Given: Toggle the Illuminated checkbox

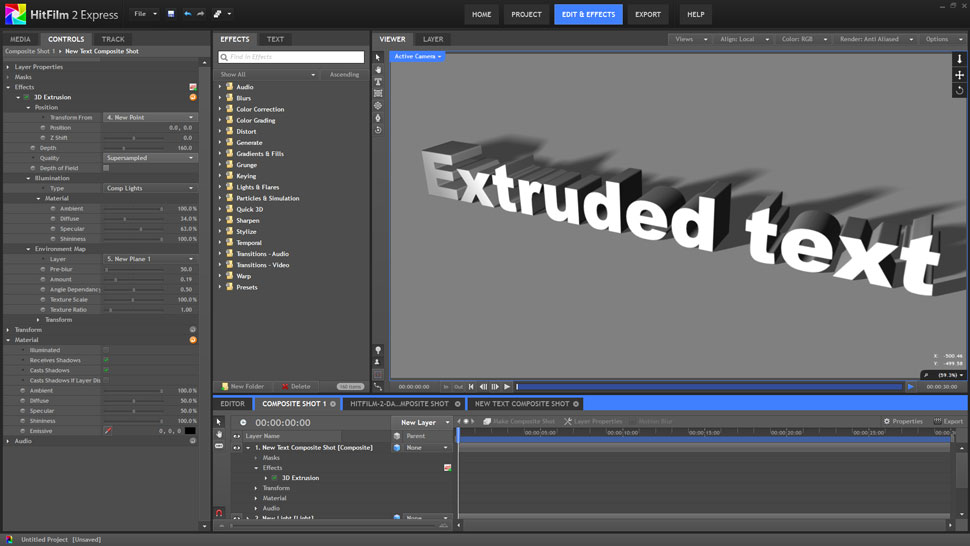Looking at the screenshot, I should coord(106,350).
